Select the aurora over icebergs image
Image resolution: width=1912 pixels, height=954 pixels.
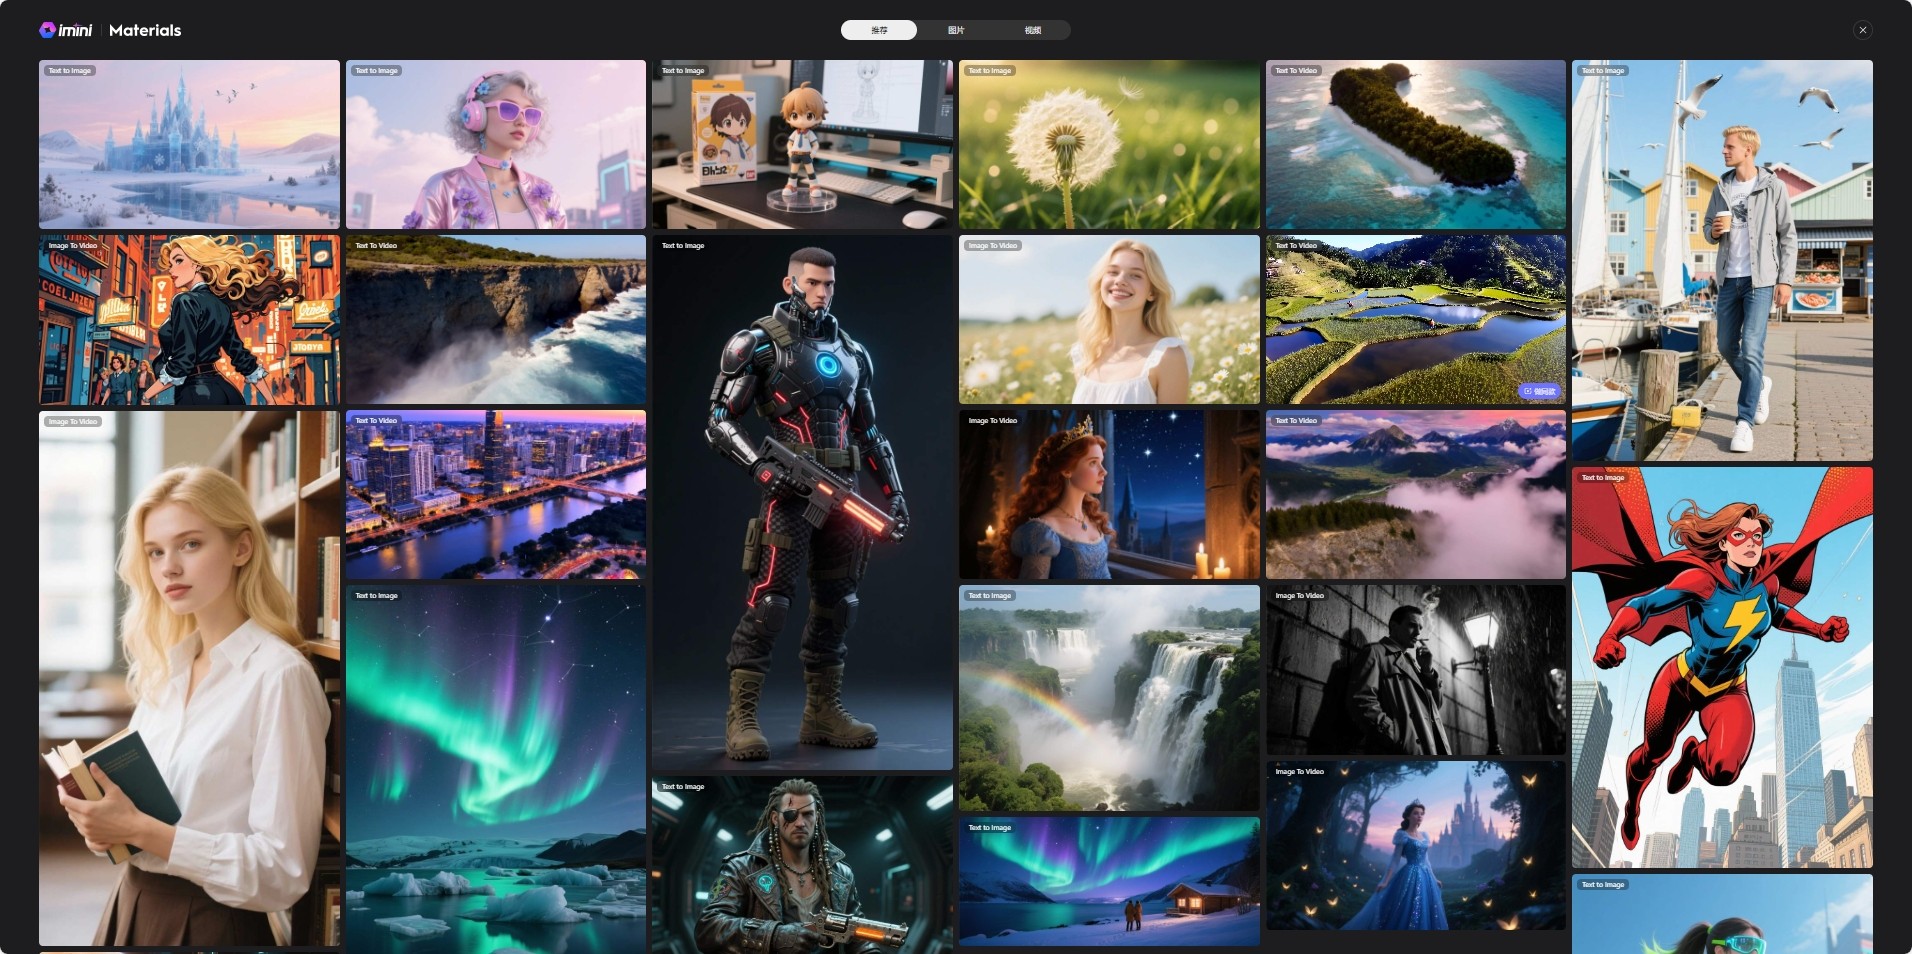(x=496, y=769)
